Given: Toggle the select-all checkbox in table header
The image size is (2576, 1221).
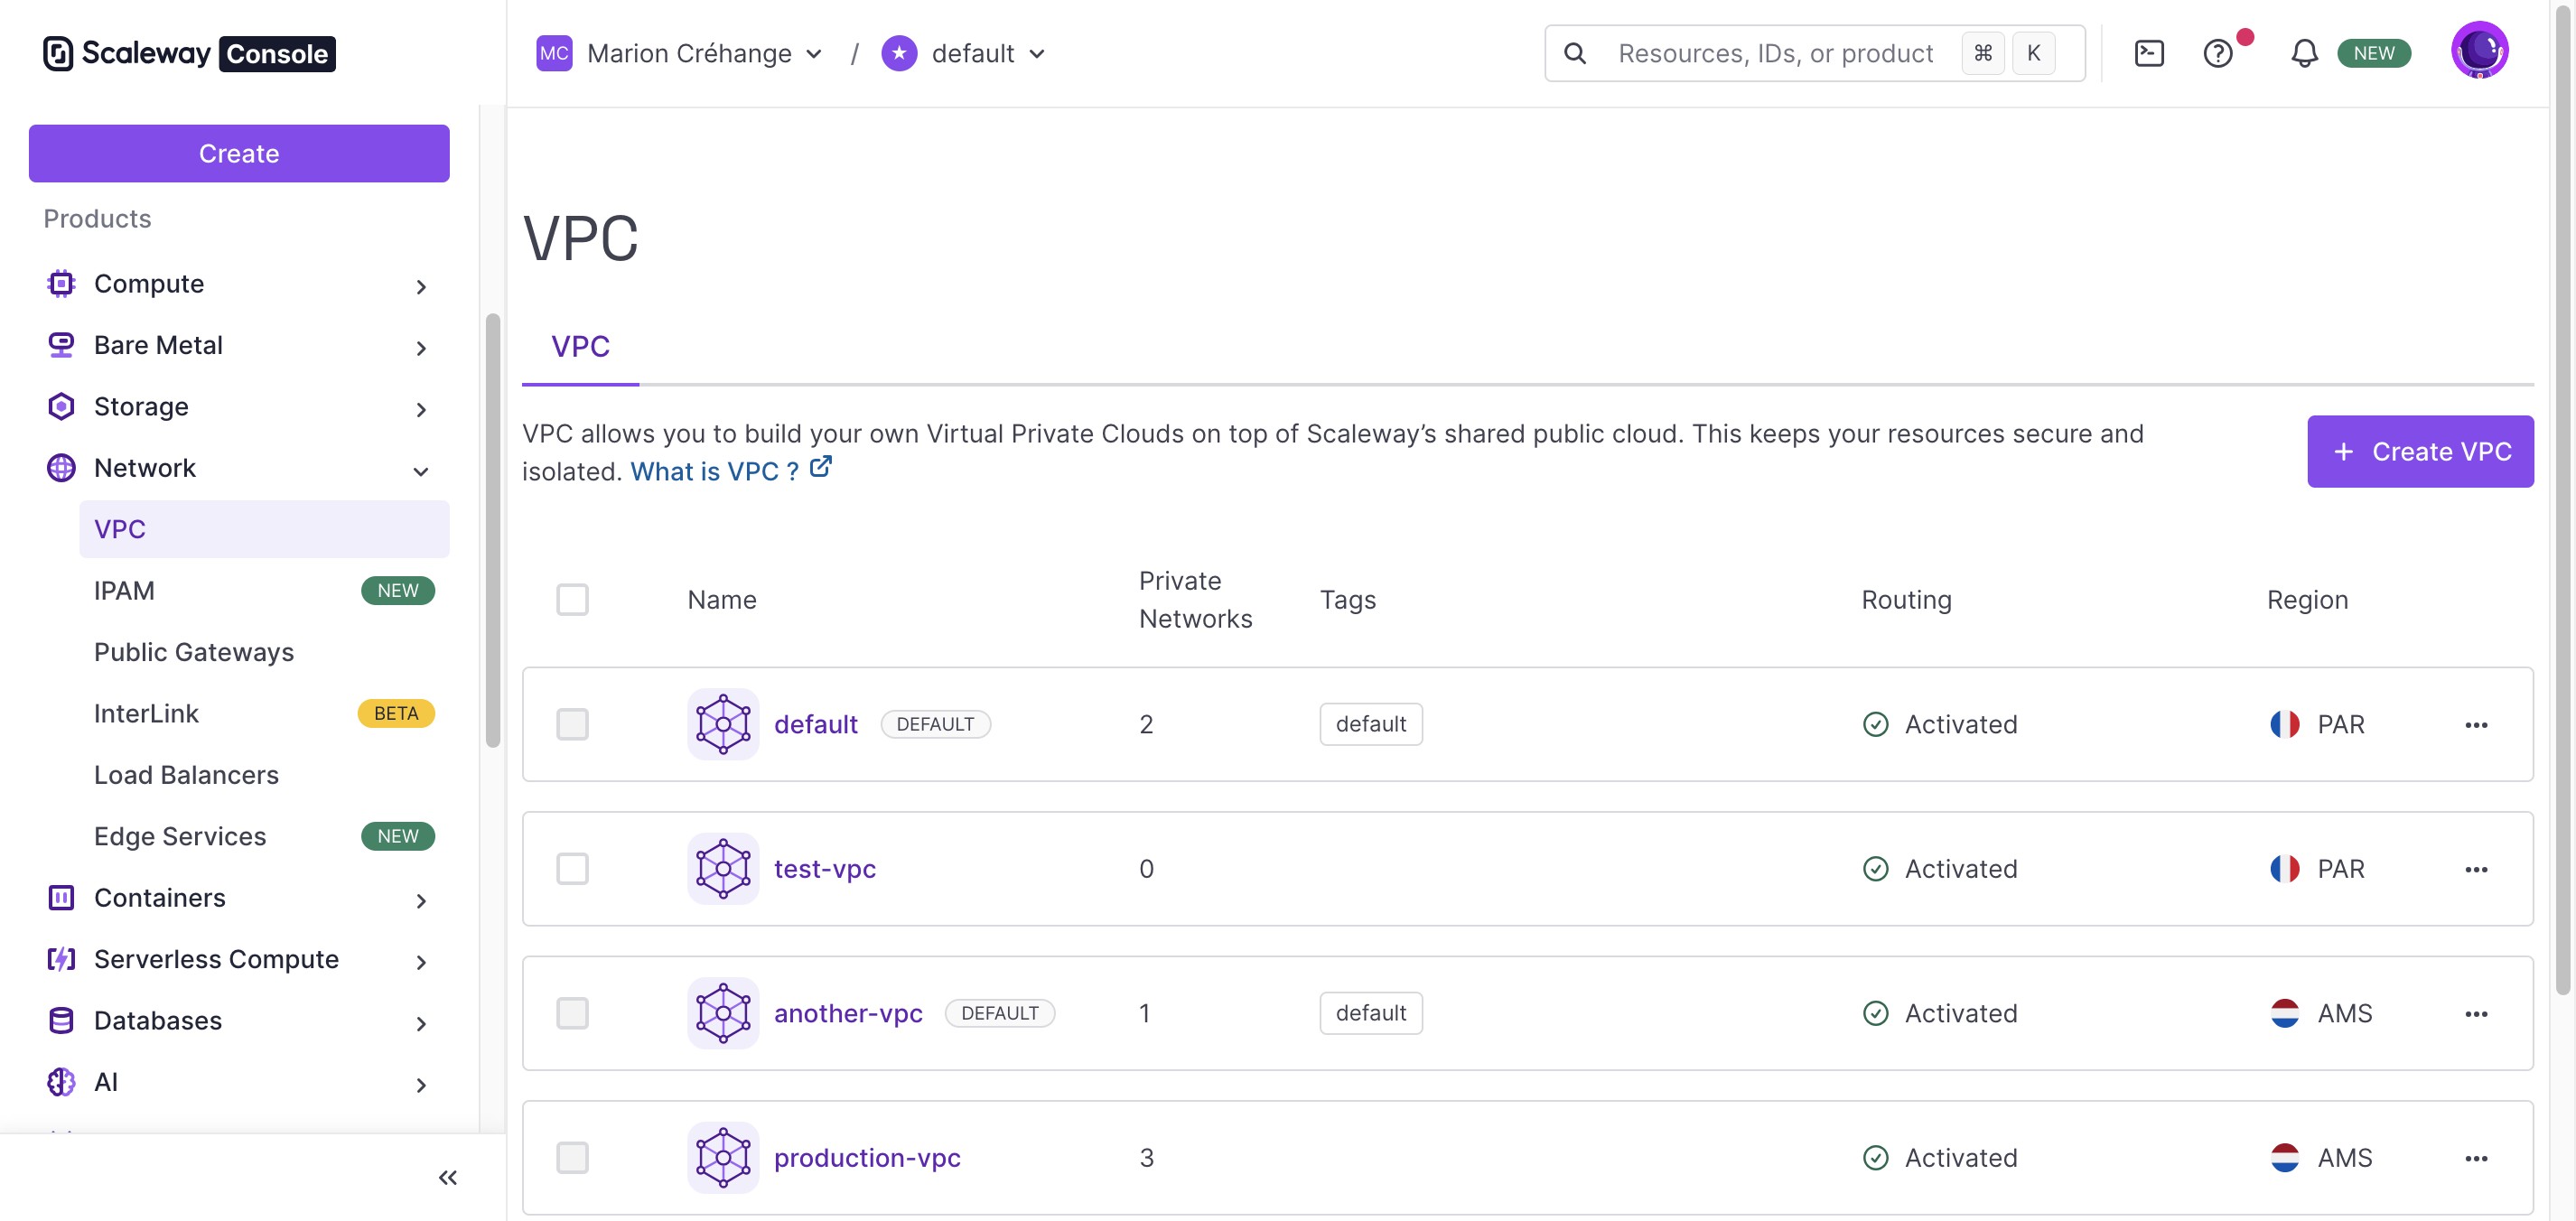Looking at the screenshot, I should [x=573, y=600].
